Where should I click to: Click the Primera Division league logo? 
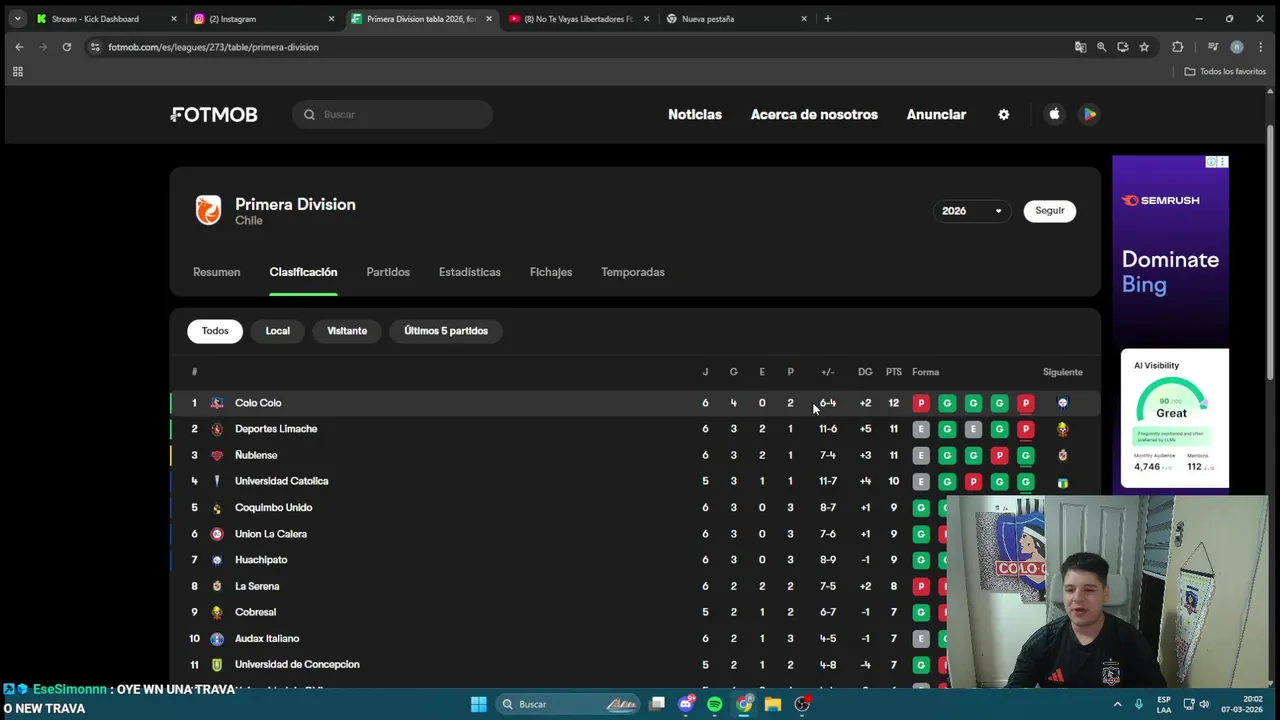click(x=208, y=210)
